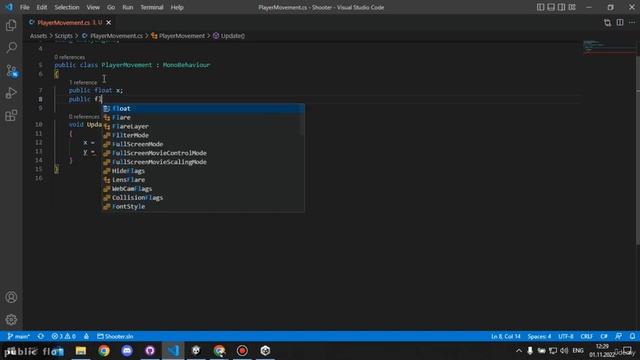Click the Scripts breadcrumb
640x360 pixels.
[64, 36]
